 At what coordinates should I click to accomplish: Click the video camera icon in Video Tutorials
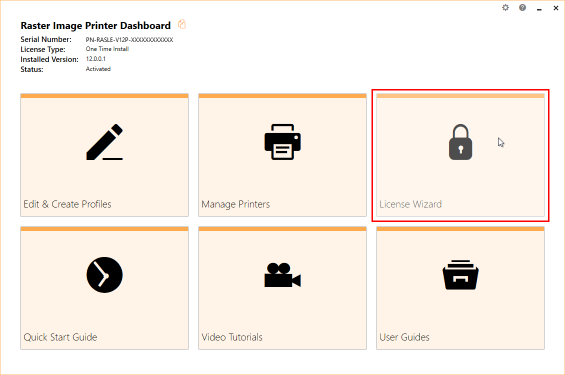(282, 275)
